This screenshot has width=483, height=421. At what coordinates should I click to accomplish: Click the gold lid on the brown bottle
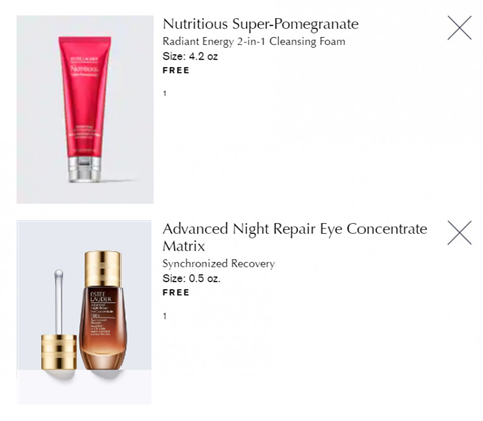point(103,269)
